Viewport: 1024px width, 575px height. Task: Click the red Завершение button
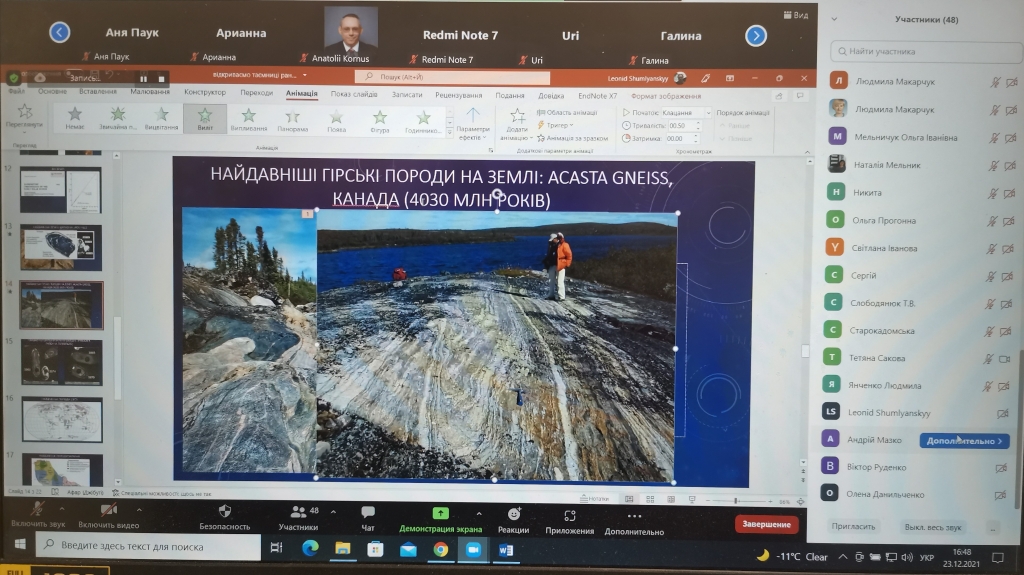(x=767, y=524)
